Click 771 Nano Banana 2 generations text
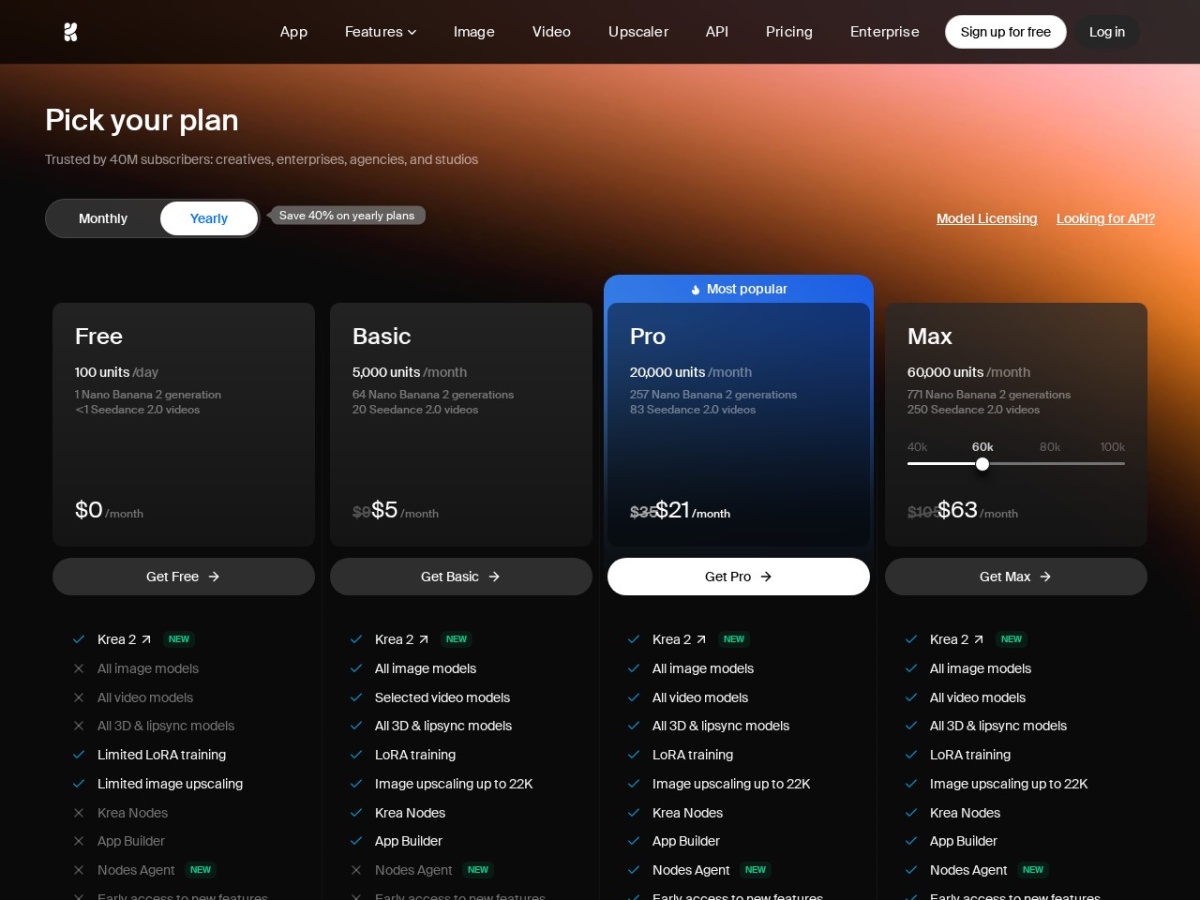 tap(989, 394)
